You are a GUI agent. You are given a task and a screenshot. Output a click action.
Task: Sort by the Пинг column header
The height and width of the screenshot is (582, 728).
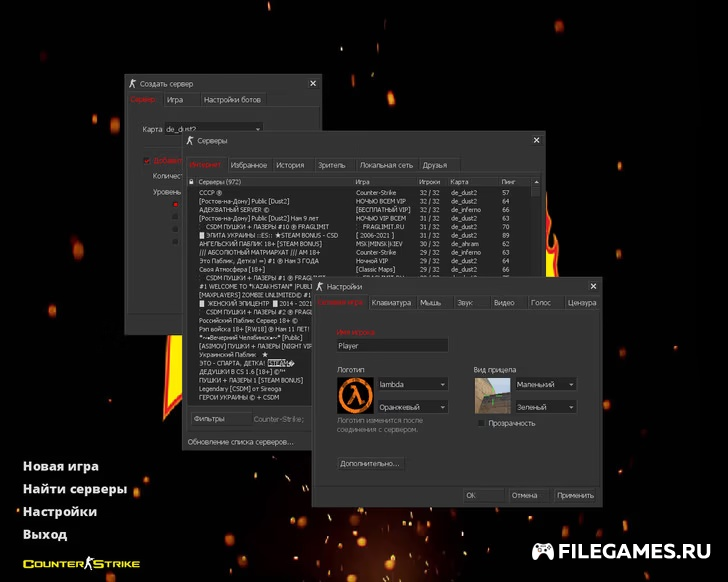point(515,181)
